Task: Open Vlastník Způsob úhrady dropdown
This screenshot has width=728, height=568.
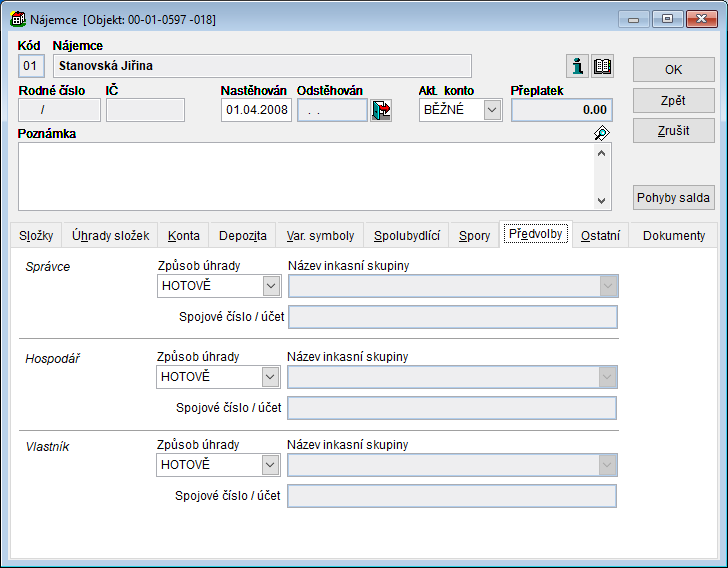Action: pyautogui.click(x=270, y=465)
